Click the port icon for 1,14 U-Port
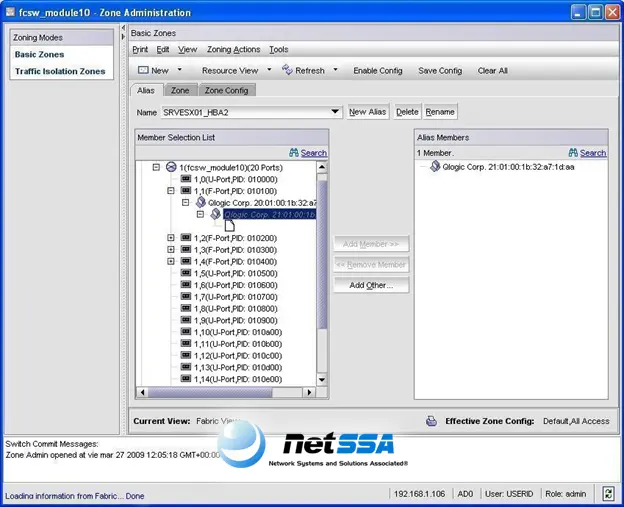 tap(186, 378)
